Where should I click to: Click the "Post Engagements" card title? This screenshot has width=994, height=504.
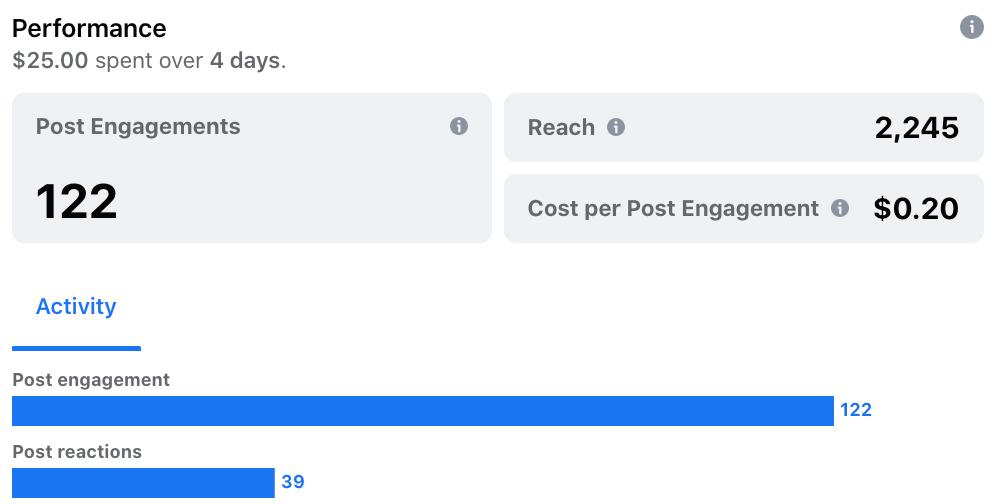pyautogui.click(x=138, y=127)
